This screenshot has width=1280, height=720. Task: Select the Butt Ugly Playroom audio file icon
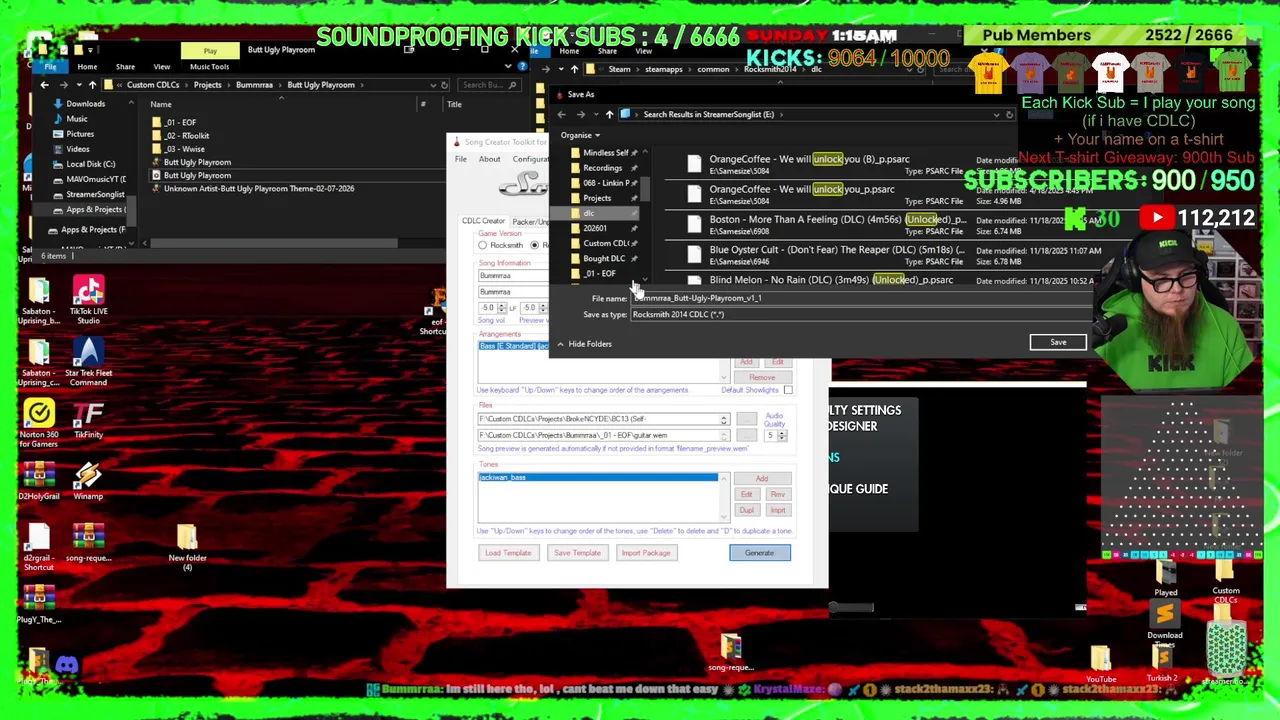tap(156, 162)
